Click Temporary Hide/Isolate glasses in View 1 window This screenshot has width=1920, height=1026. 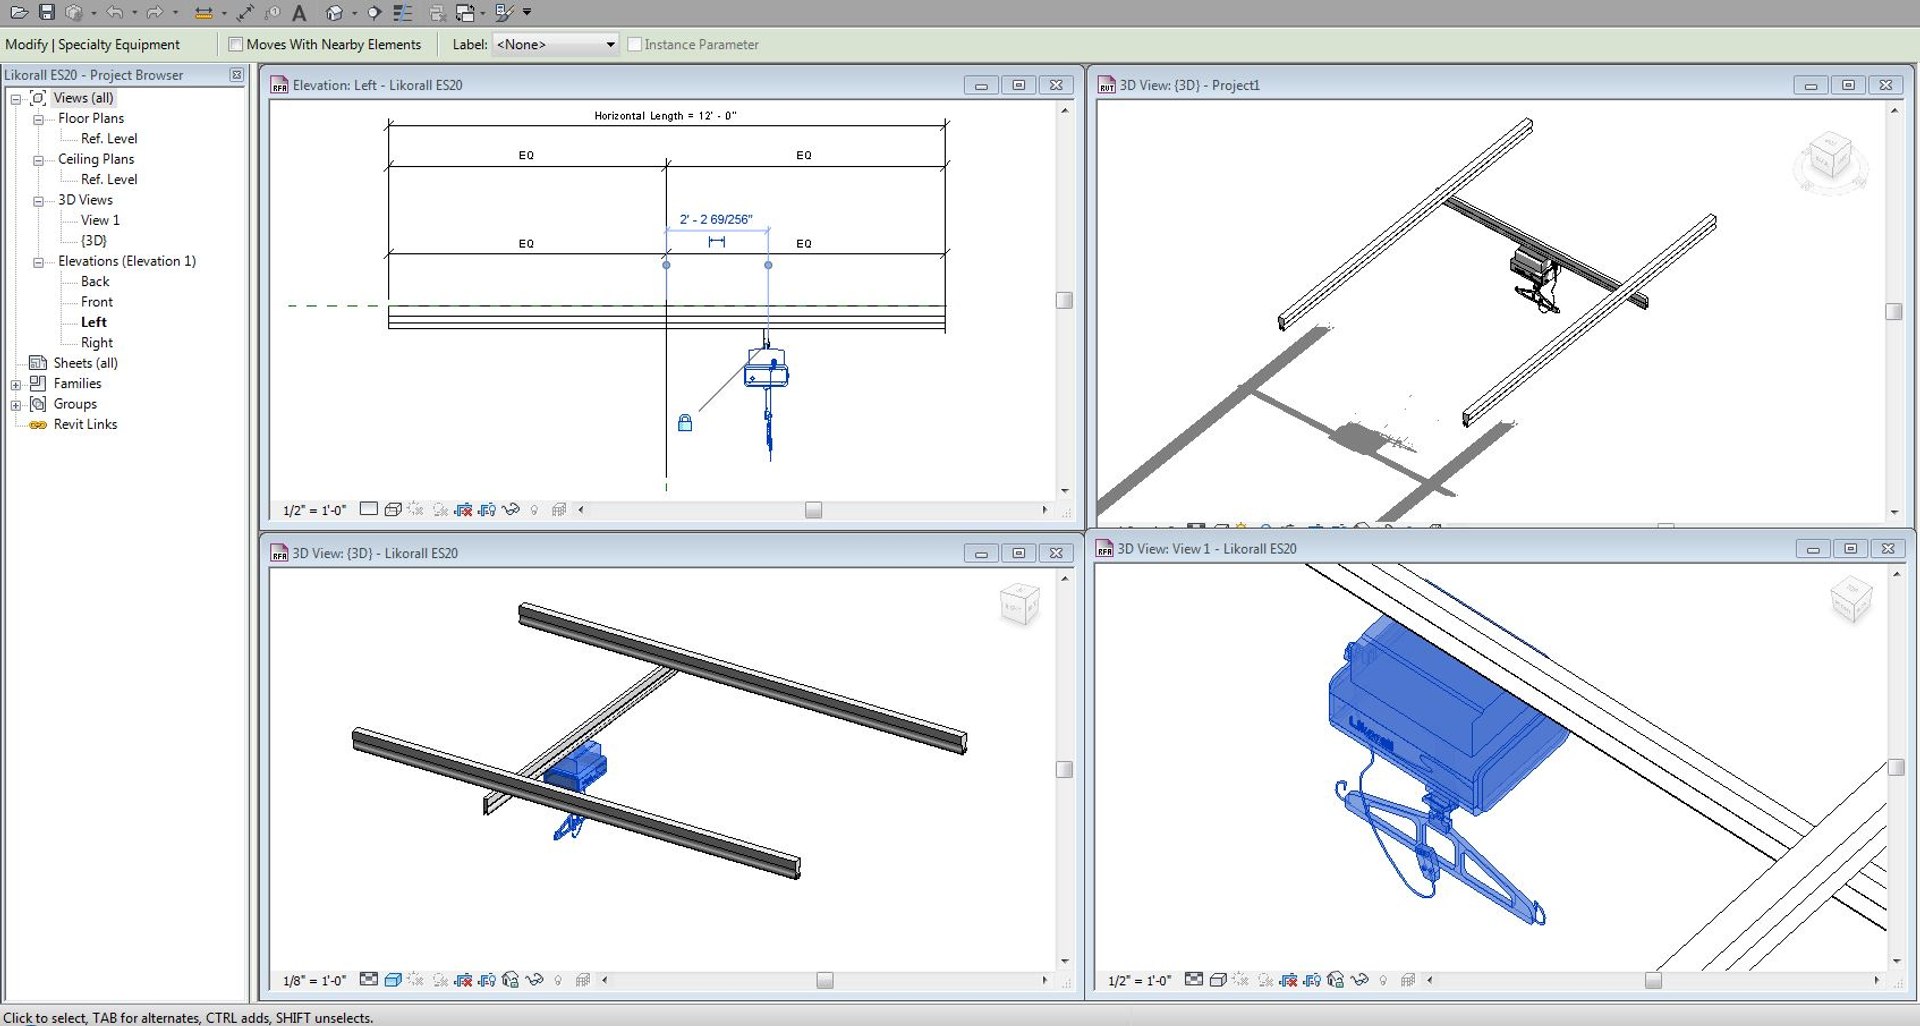coord(1360,979)
